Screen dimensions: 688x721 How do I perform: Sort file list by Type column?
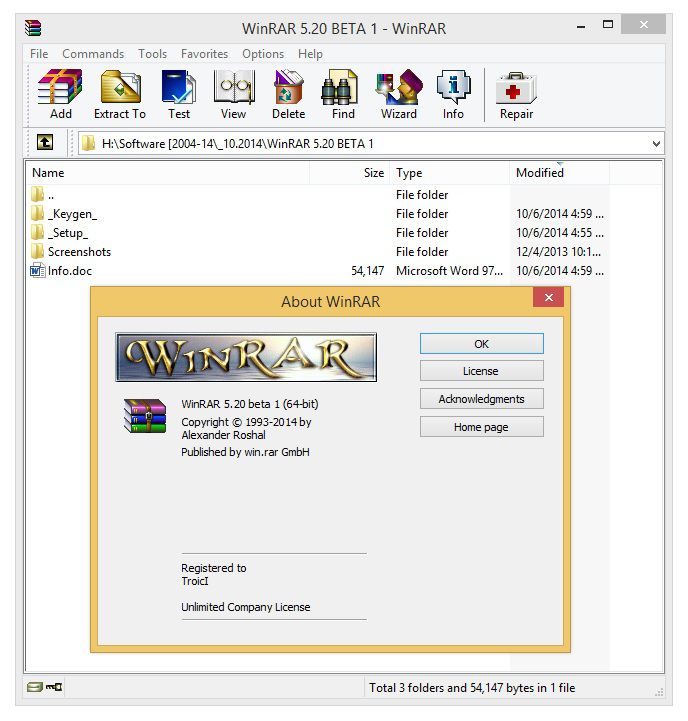coord(450,173)
